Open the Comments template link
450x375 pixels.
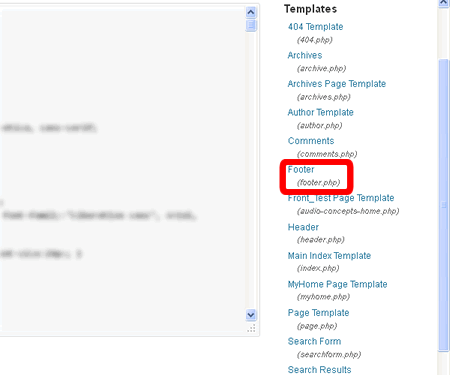pyautogui.click(x=311, y=141)
